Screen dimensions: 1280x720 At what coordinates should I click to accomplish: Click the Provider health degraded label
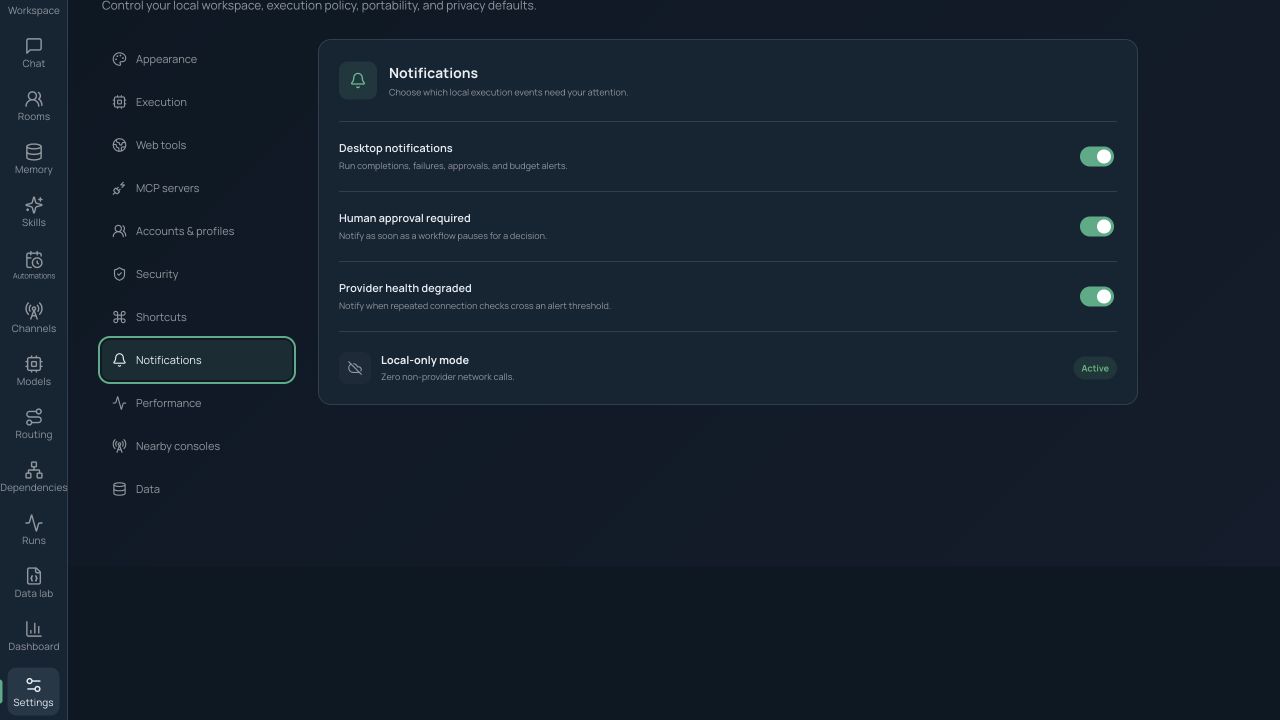pos(405,288)
